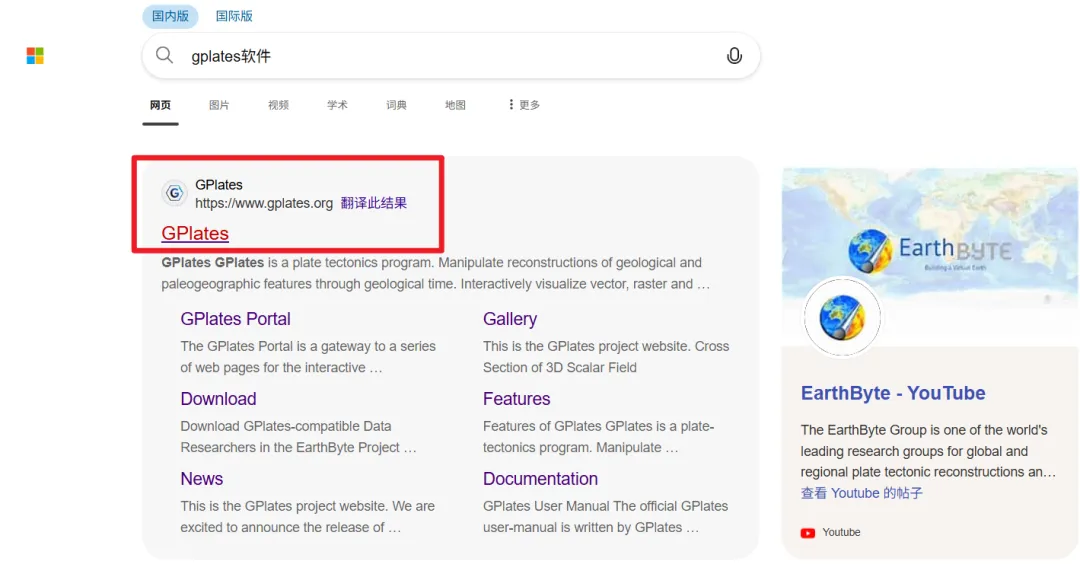Click the search magnifier icon

[164, 55]
